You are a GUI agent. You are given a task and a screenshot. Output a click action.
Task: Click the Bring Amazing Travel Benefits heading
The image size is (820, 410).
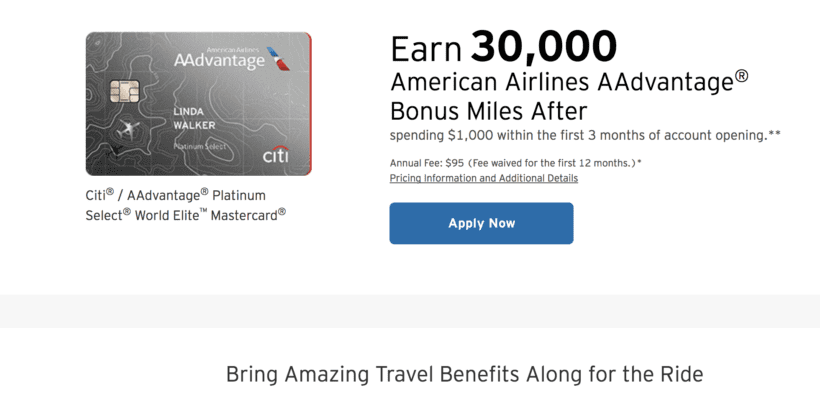pyautogui.click(x=464, y=374)
